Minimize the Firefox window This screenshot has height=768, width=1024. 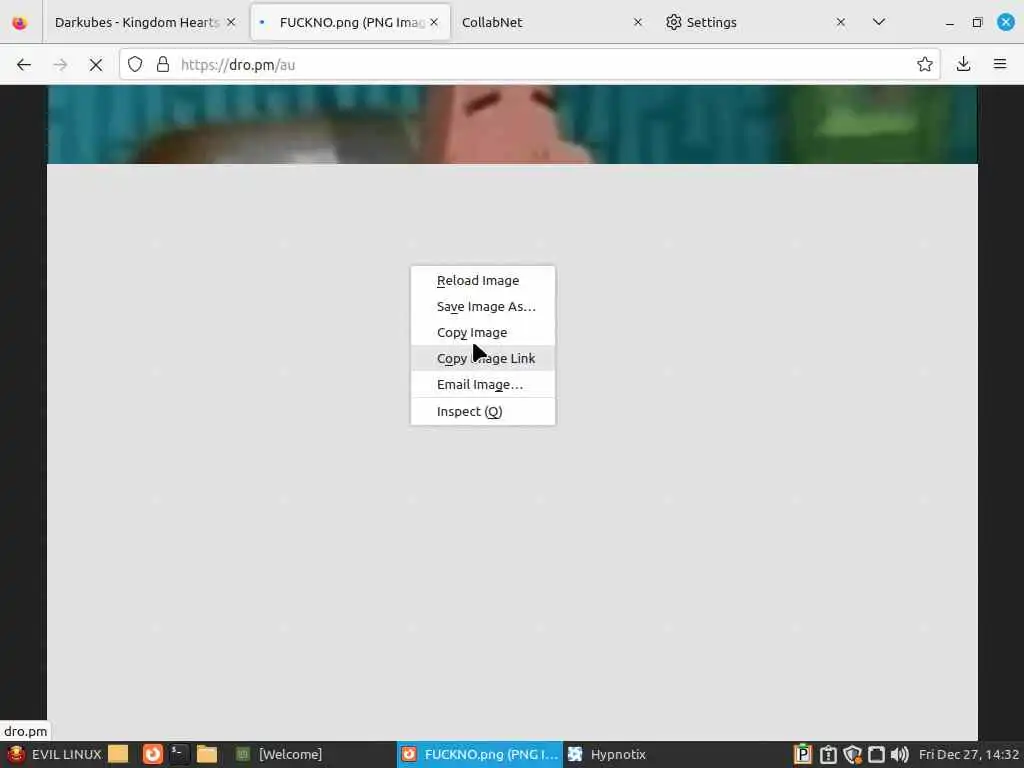tap(950, 22)
